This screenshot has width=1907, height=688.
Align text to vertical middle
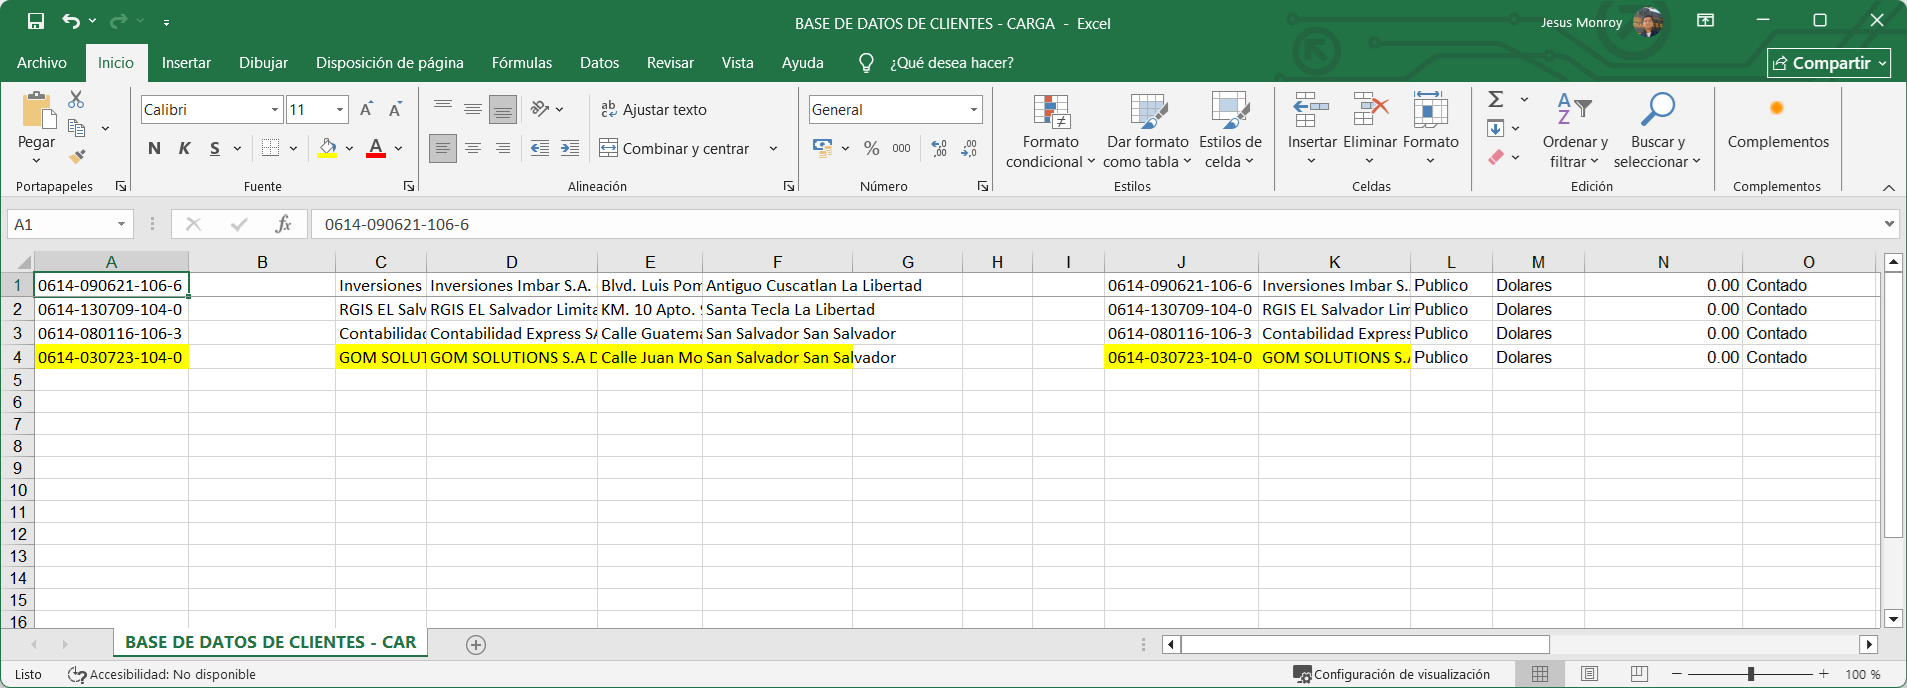pos(473,109)
